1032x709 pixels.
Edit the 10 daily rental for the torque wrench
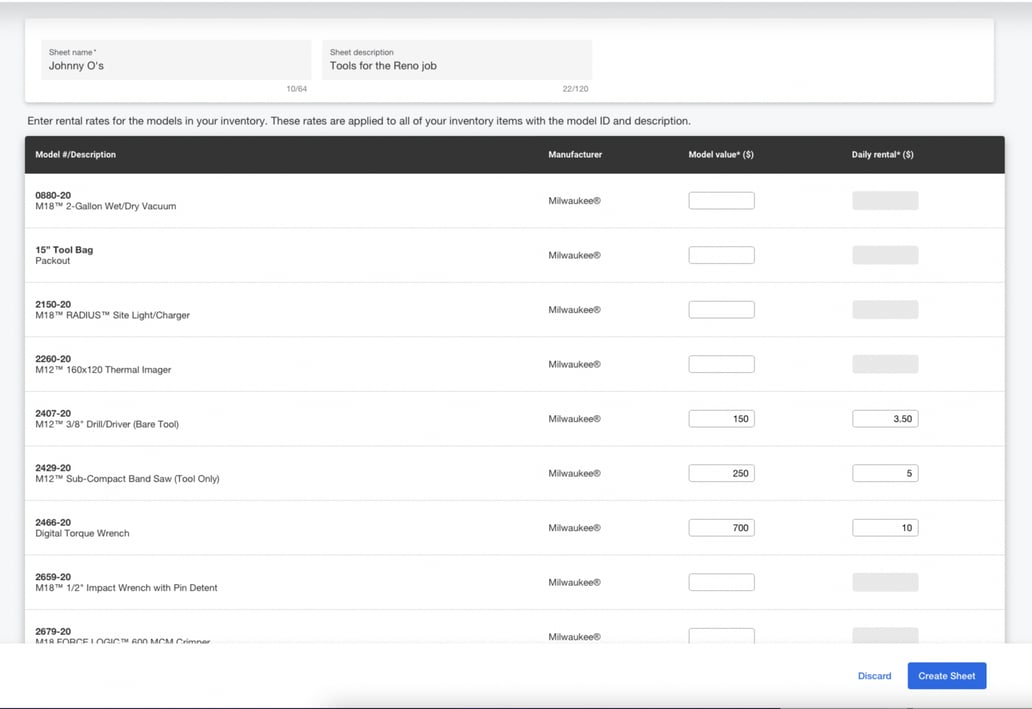(884, 527)
